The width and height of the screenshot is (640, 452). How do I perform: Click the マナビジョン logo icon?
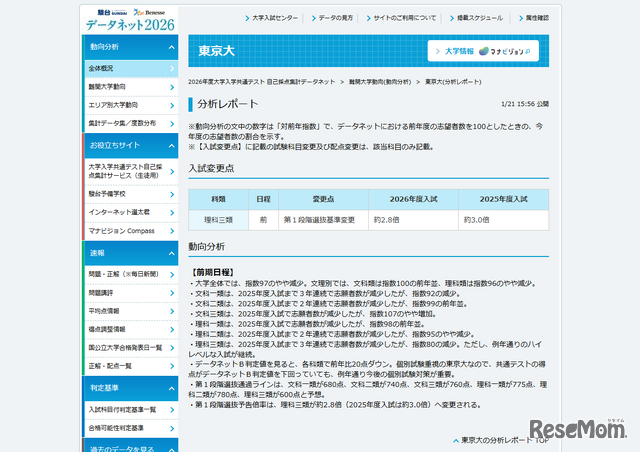[484, 51]
